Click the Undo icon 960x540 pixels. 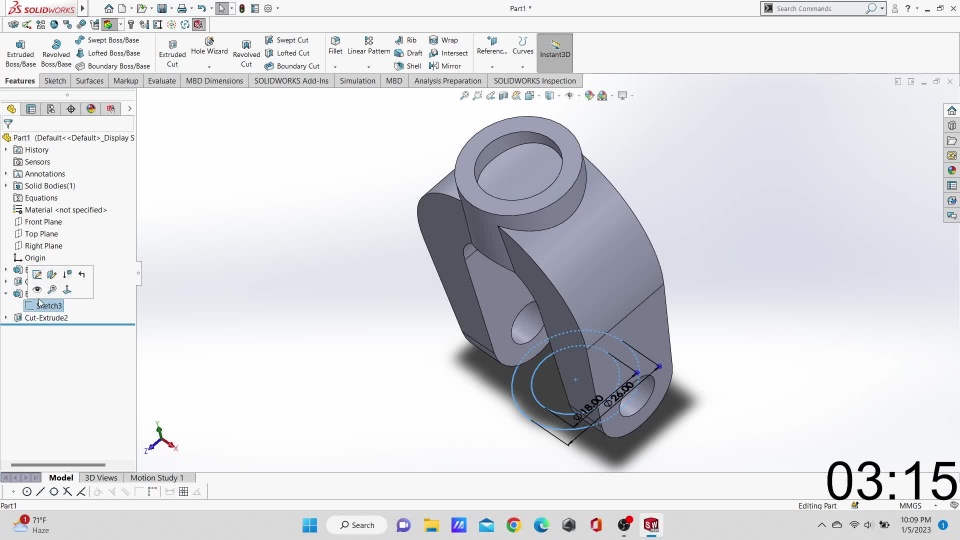(x=201, y=9)
